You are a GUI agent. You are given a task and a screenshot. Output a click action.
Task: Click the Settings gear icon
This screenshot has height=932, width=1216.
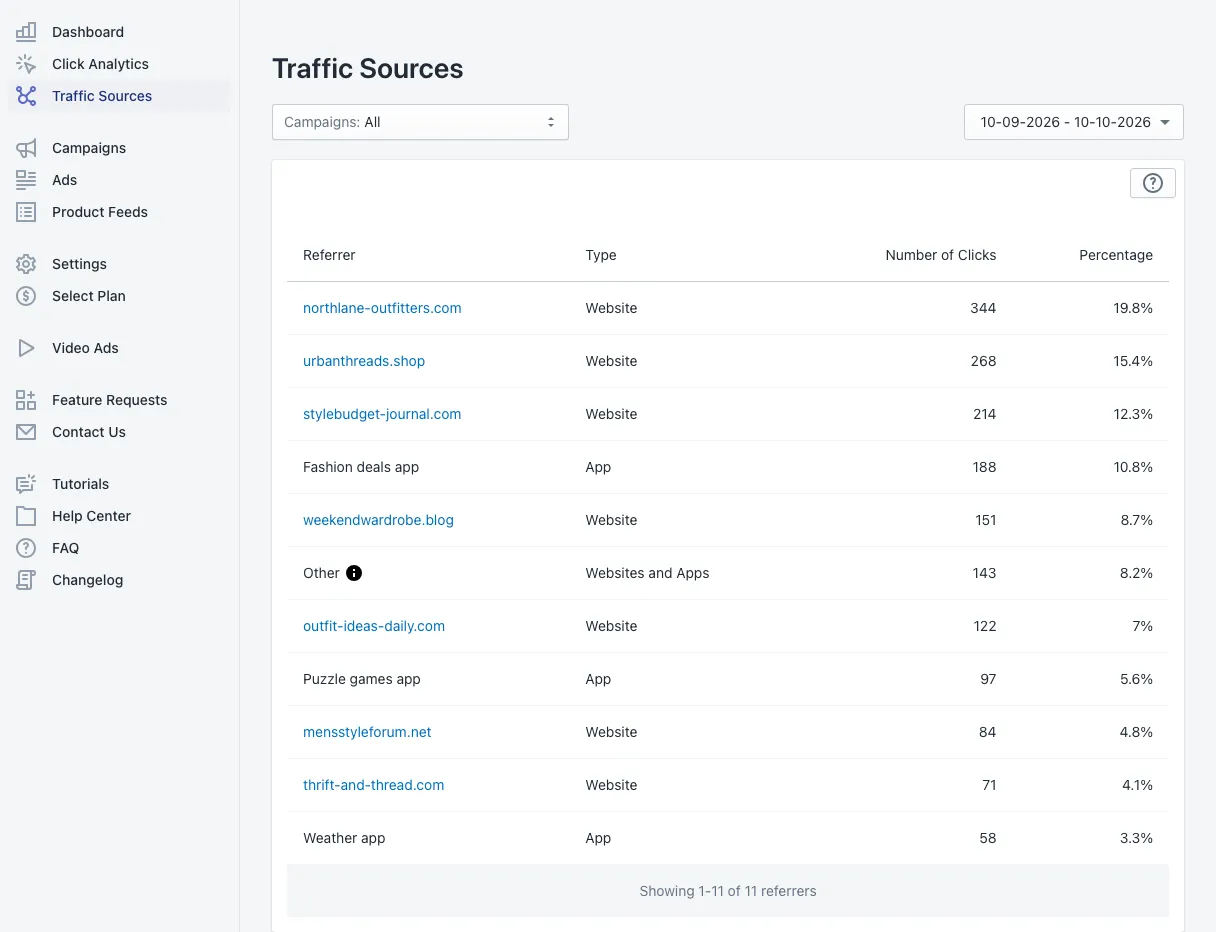(26, 264)
